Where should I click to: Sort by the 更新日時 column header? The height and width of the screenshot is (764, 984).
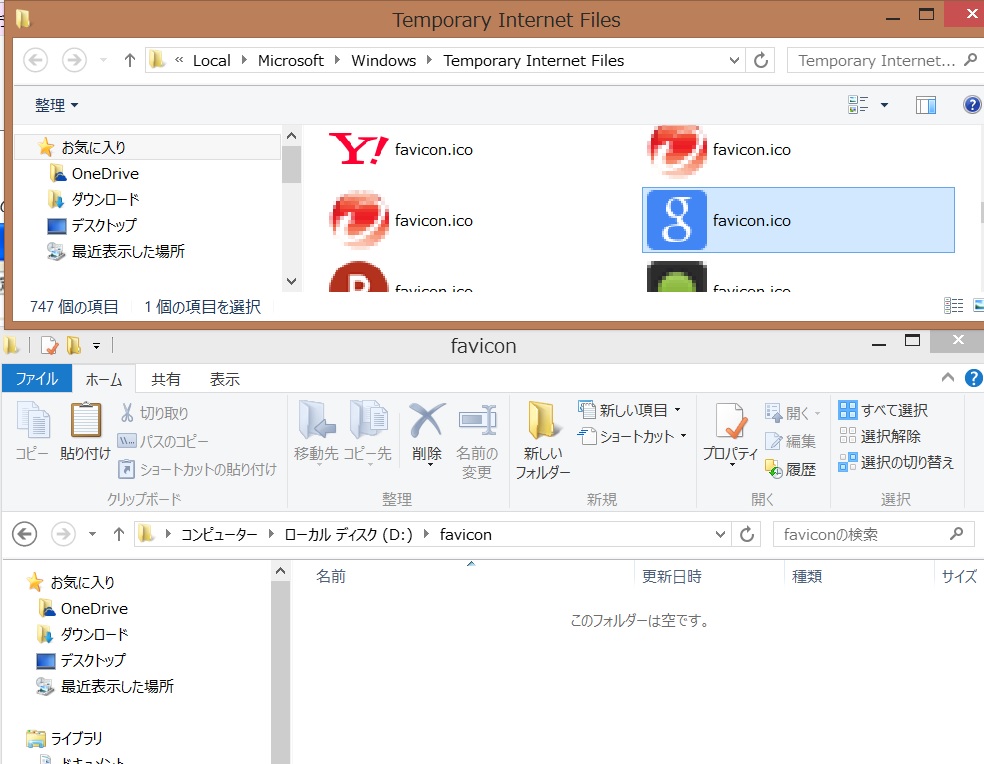[671, 576]
